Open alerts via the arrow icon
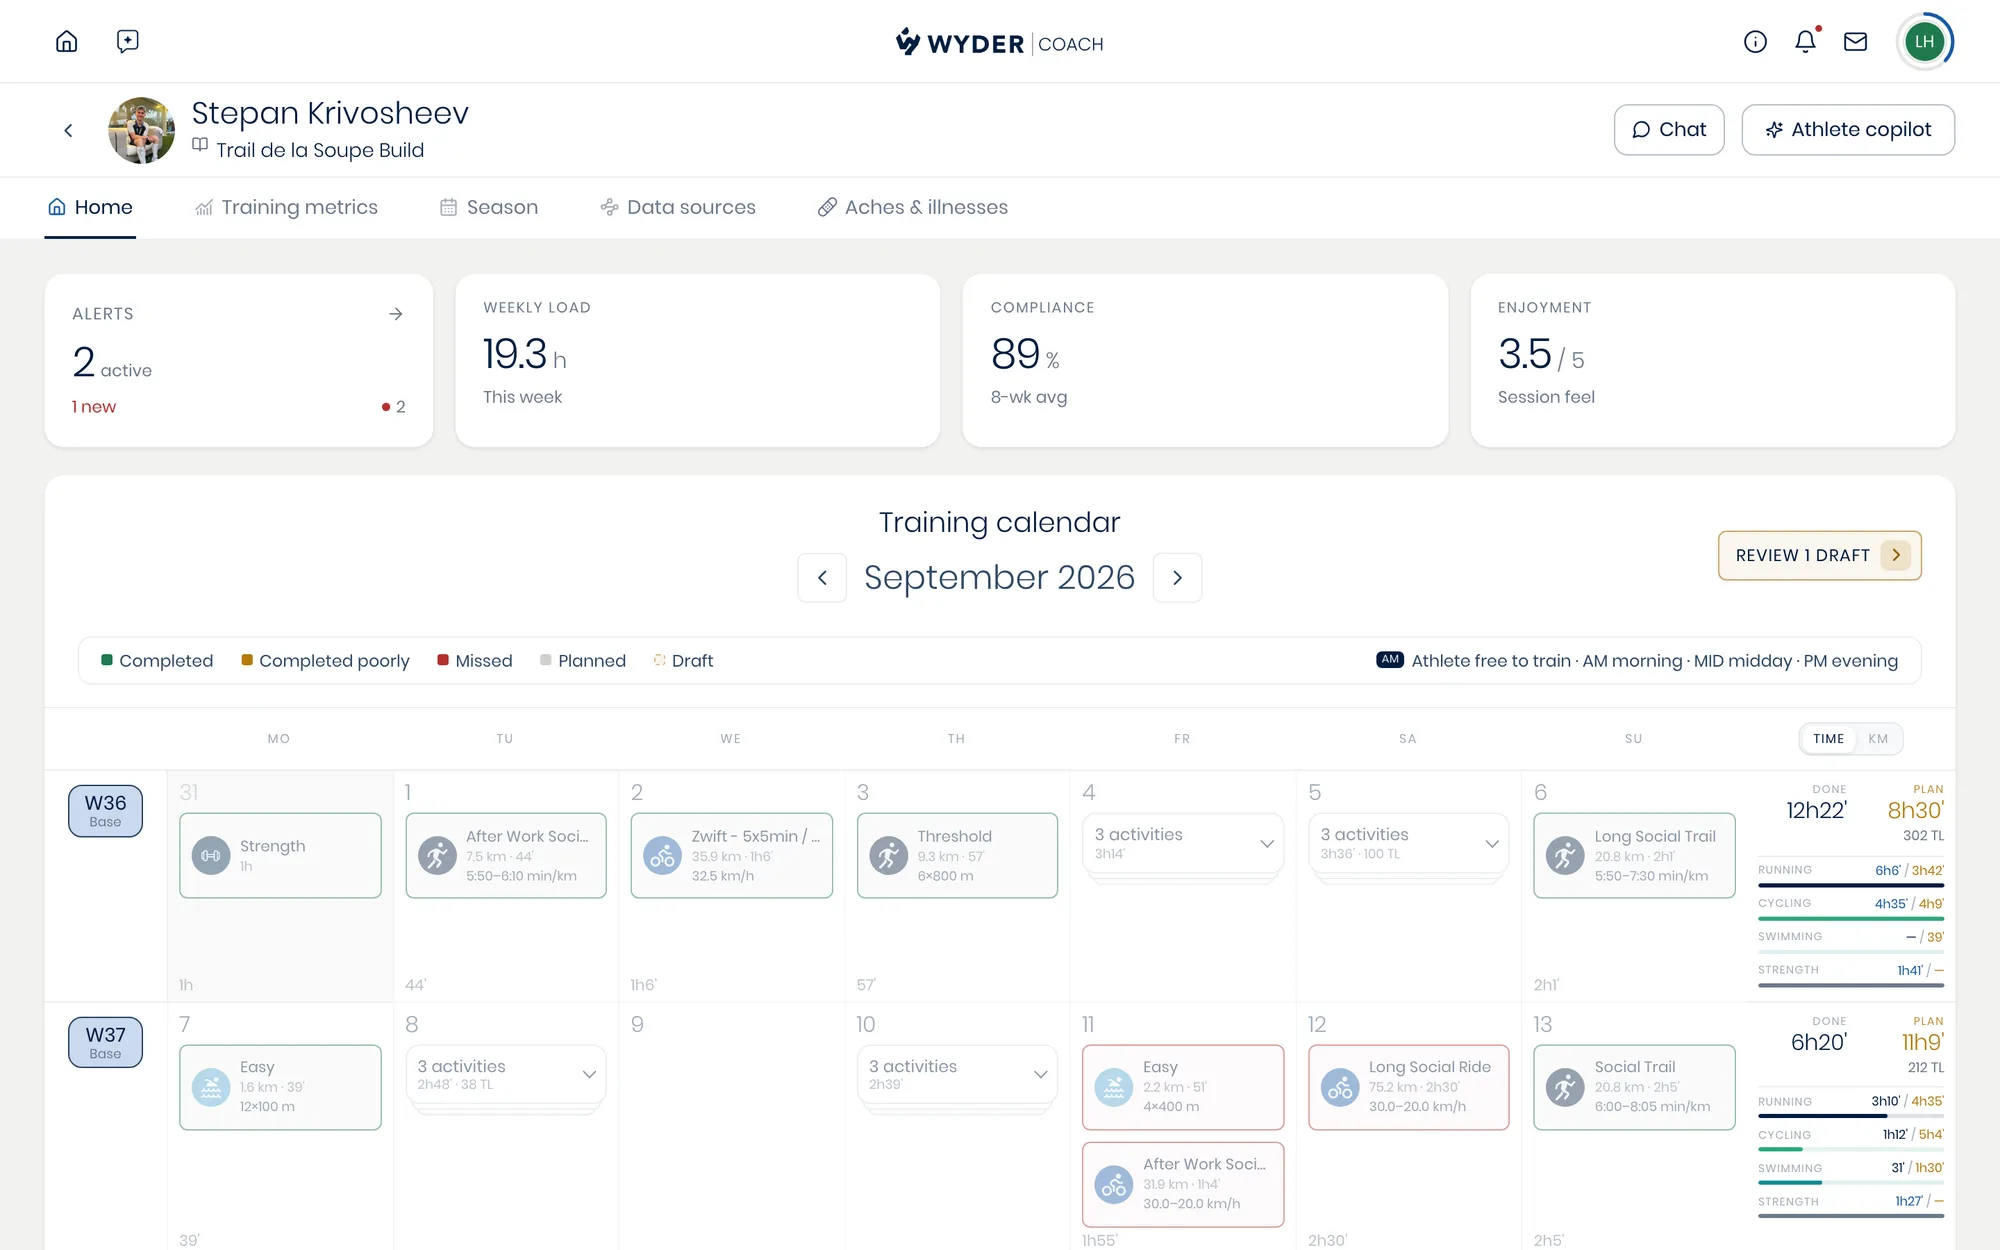 [x=396, y=314]
